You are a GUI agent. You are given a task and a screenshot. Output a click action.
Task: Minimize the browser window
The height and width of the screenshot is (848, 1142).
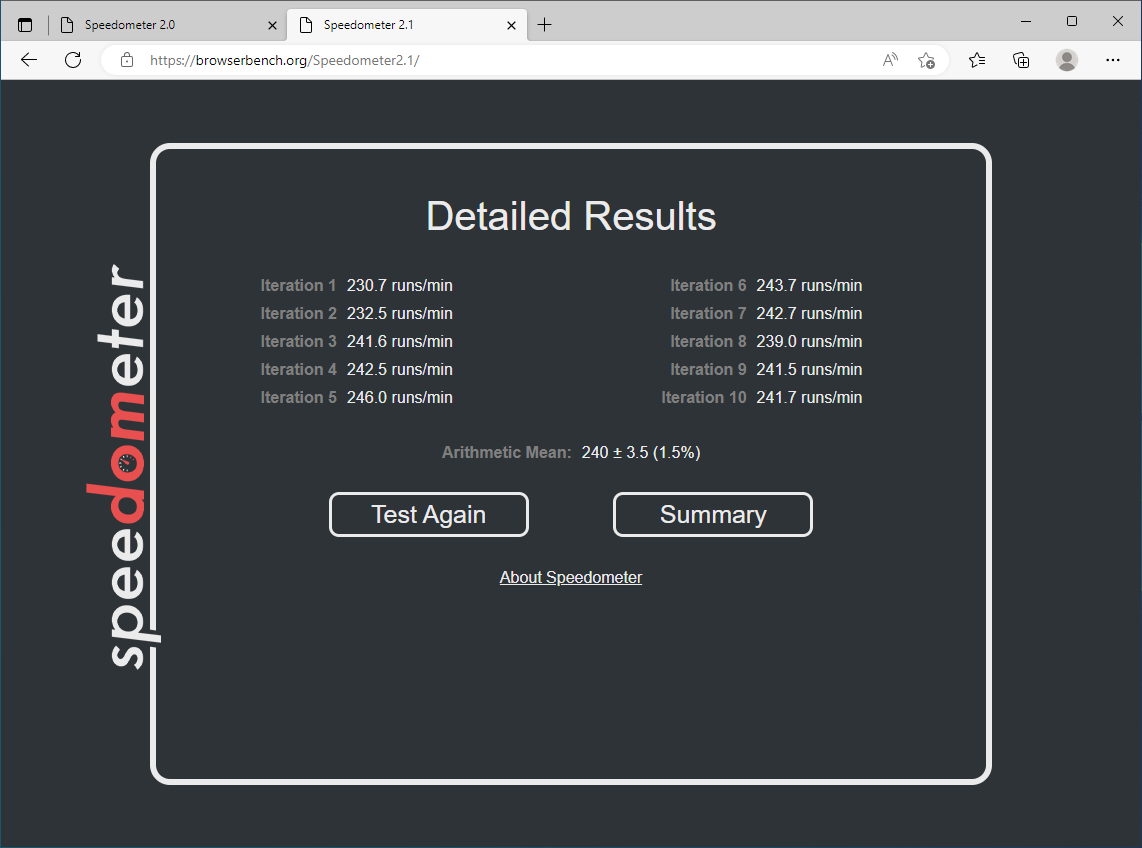pos(1026,21)
